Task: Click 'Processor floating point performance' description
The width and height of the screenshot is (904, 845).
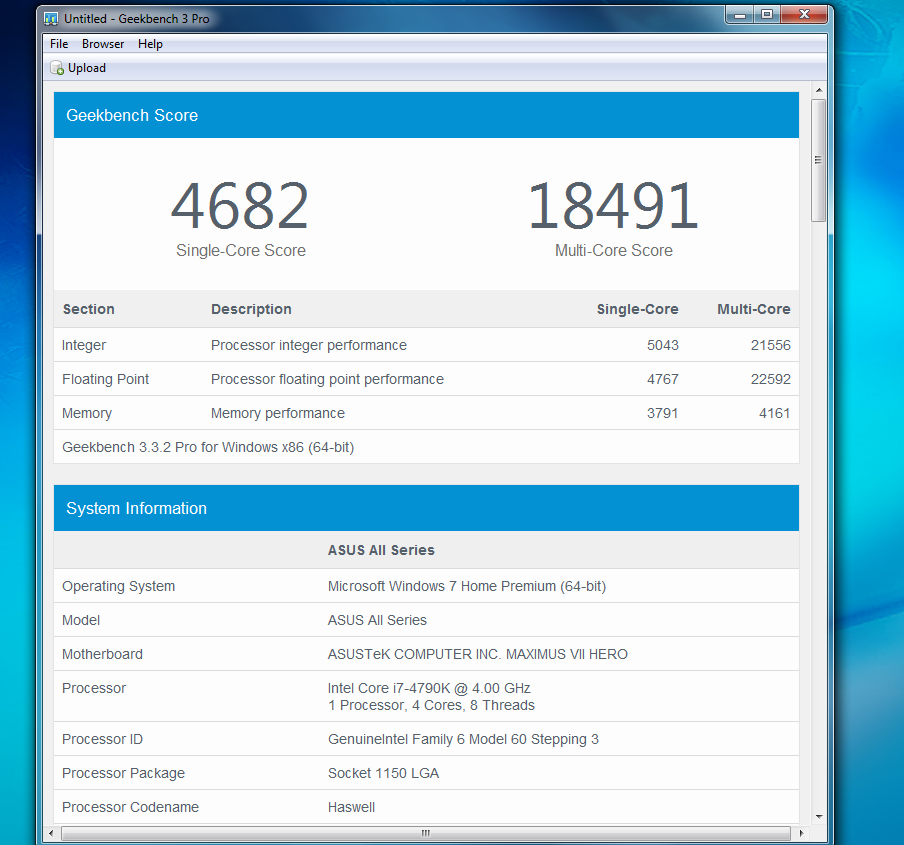Action: (x=327, y=379)
